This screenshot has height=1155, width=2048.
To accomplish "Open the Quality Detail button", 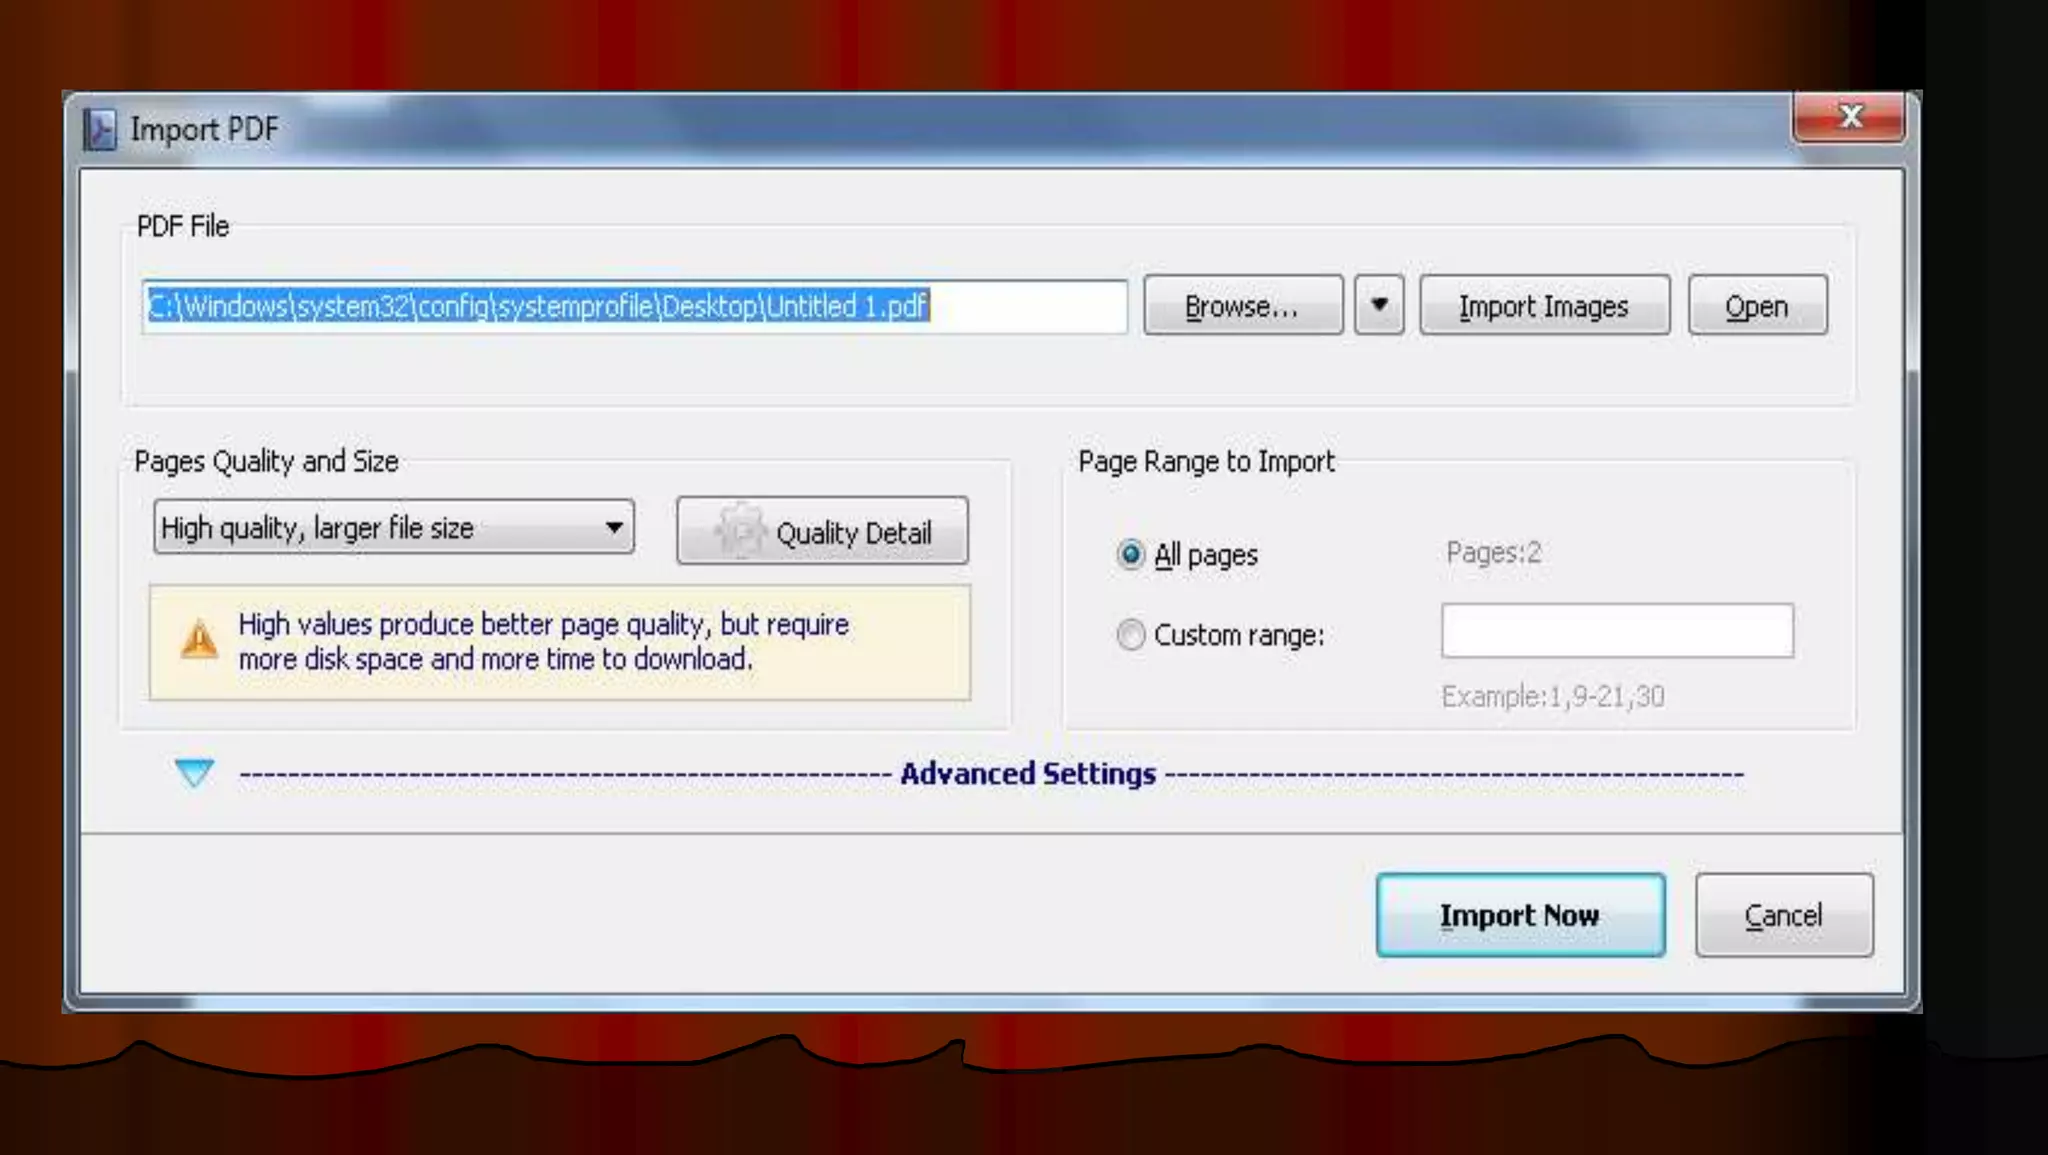I will 822,531.
